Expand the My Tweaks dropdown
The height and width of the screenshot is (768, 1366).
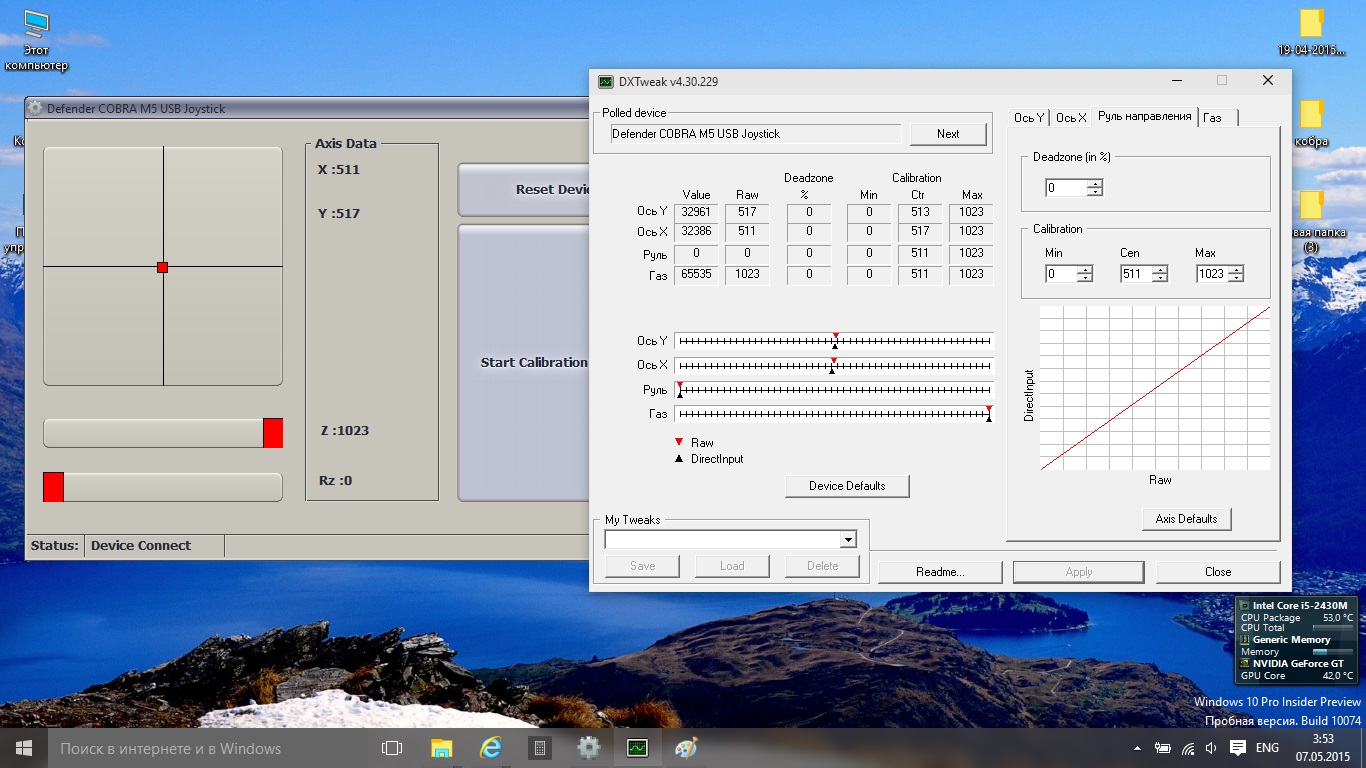[848, 540]
